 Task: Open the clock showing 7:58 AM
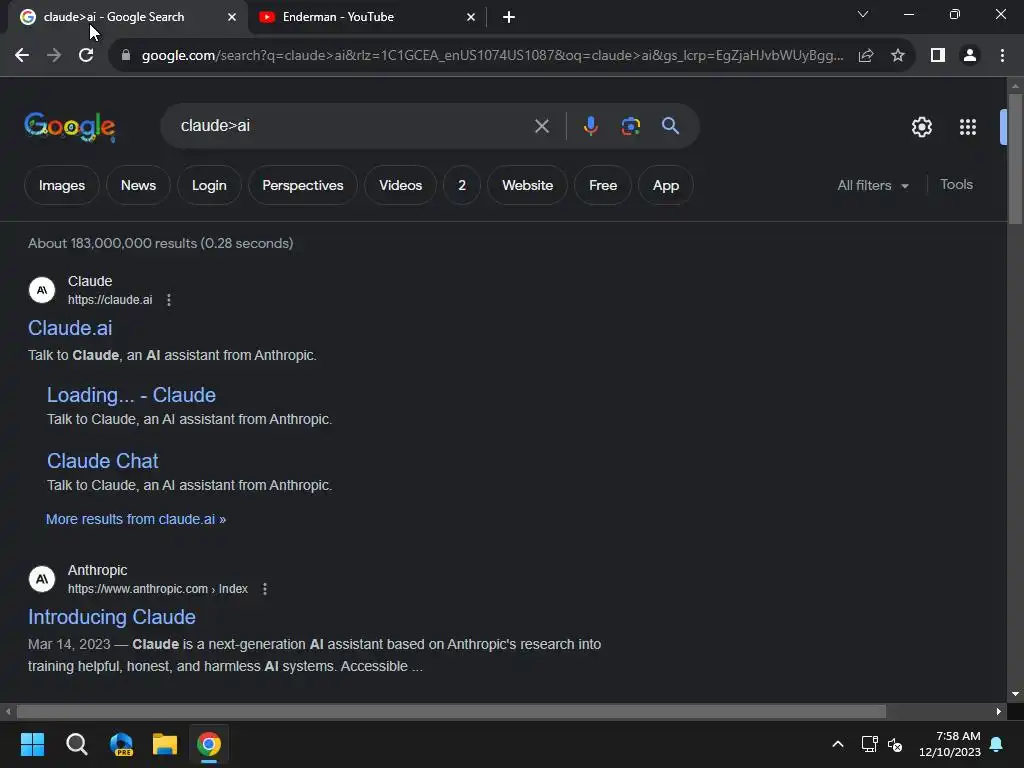(950, 744)
